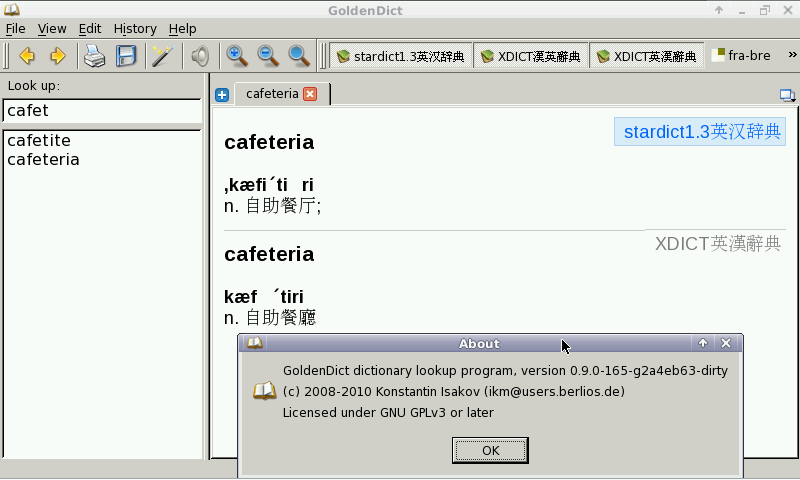The width and height of the screenshot is (800, 480).
Task: Toggle the XDICT漢英辭典 dictionary in toolbar
Action: (x=531, y=56)
